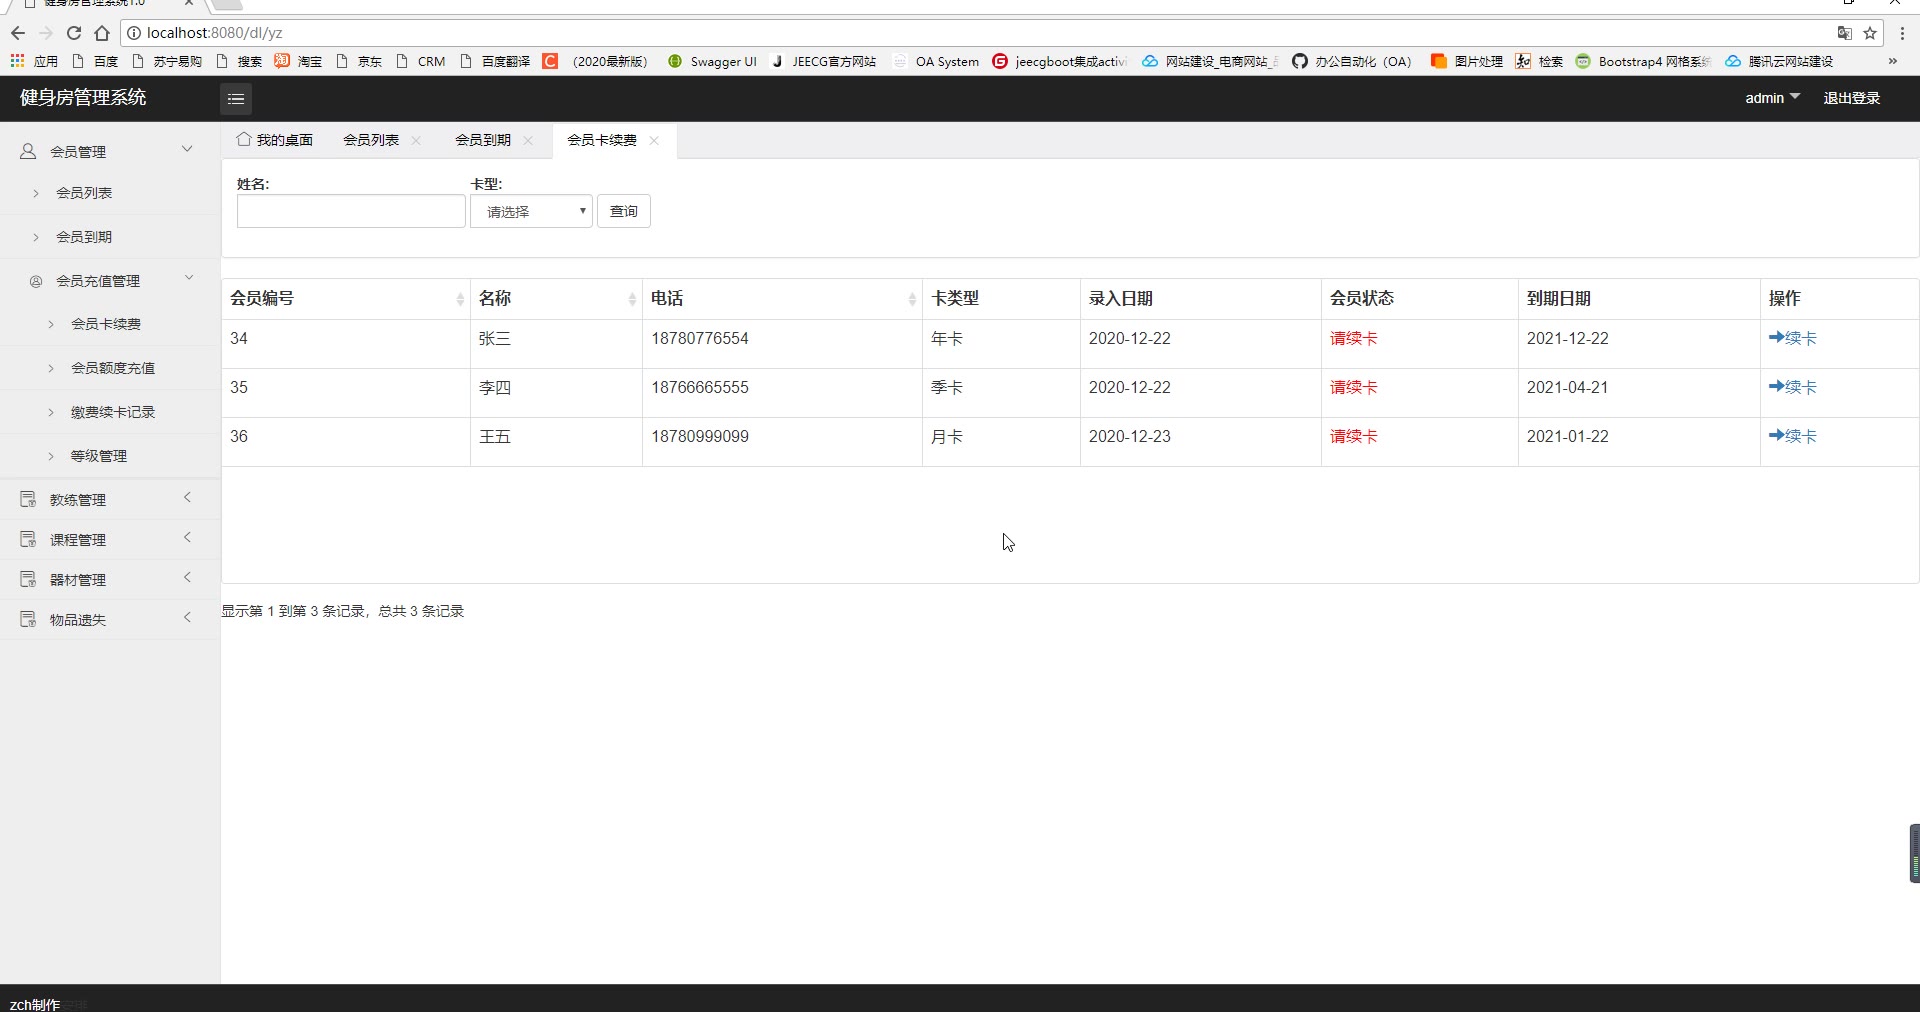Screen dimensions: 1920x1012
Task: Click the 器材管理 sidebar icon
Action: tap(28, 579)
